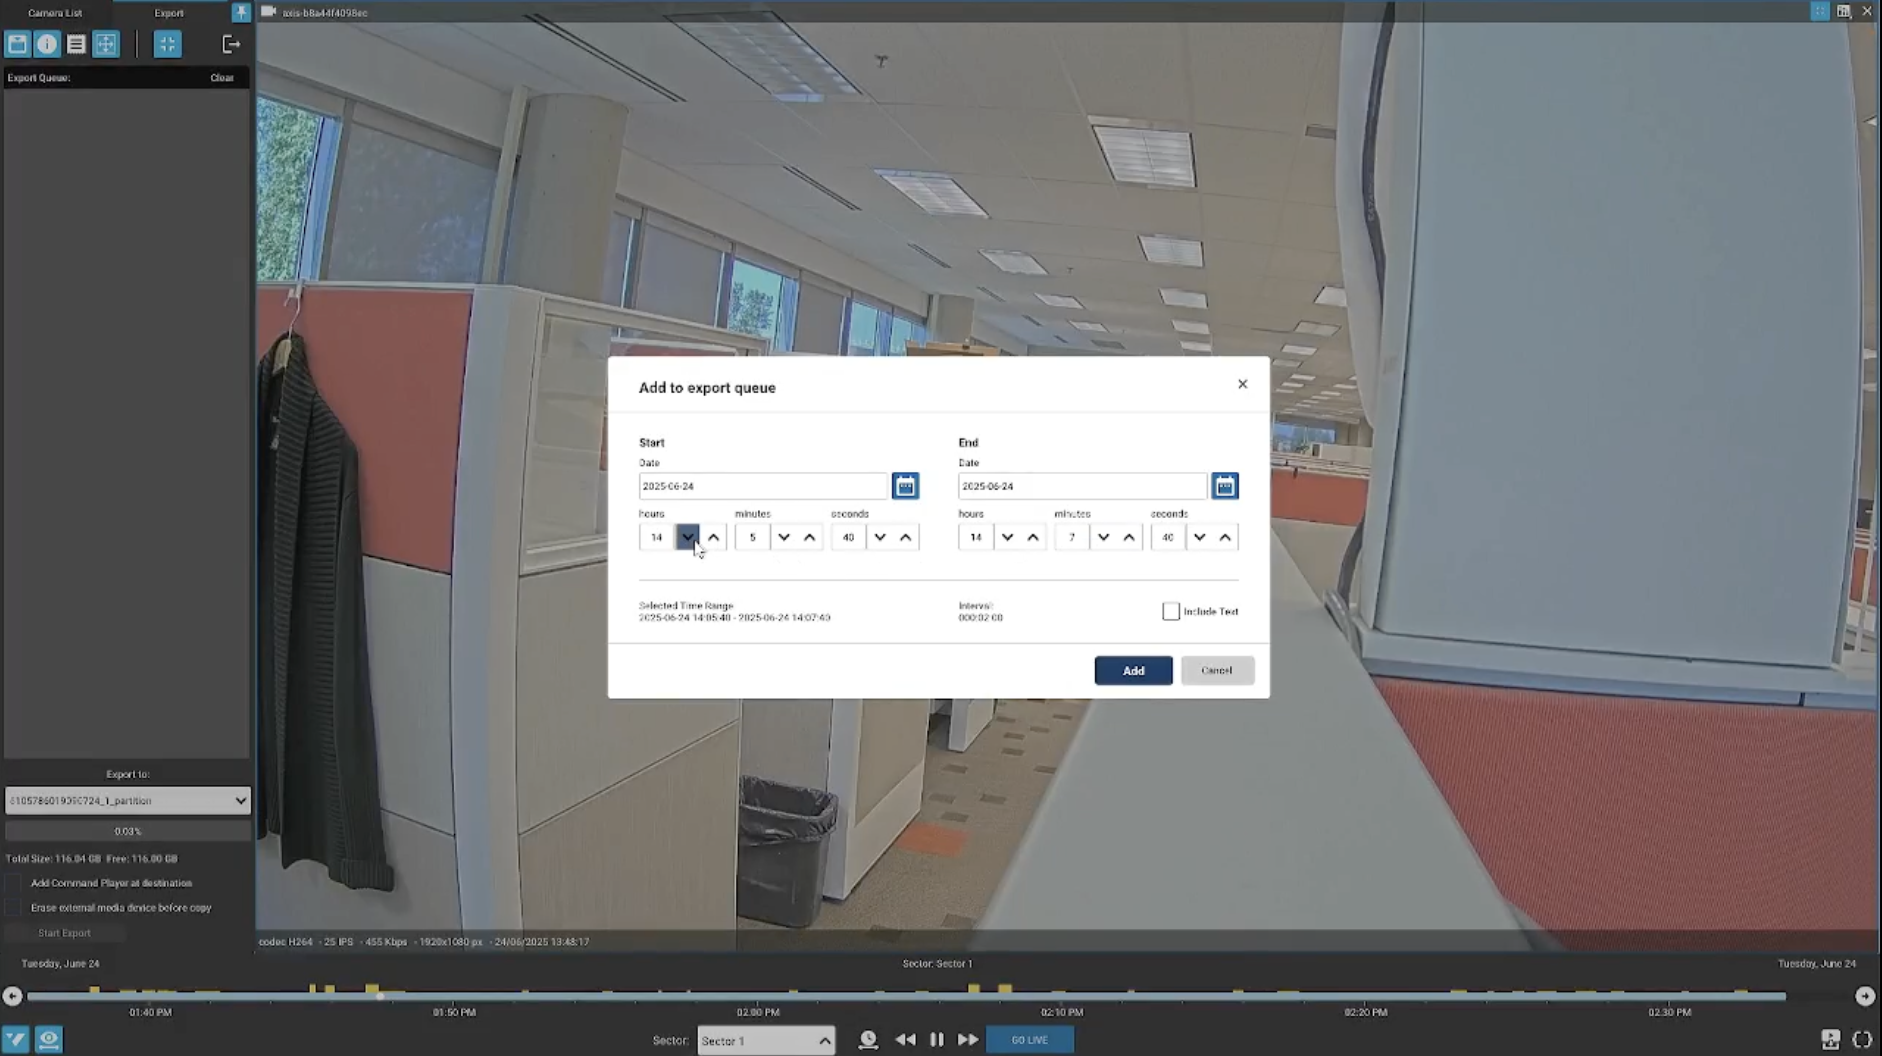Click the info icon in left toolbar
This screenshot has height=1056, width=1882.
(47, 44)
